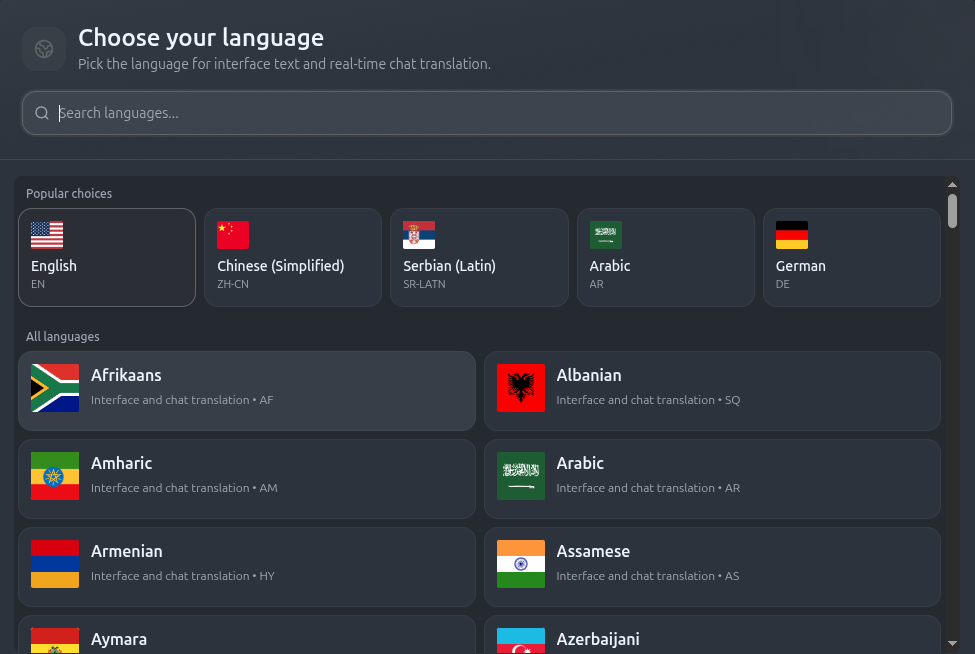Click the globe icon beside the heading
The image size is (975, 654).
44,49
